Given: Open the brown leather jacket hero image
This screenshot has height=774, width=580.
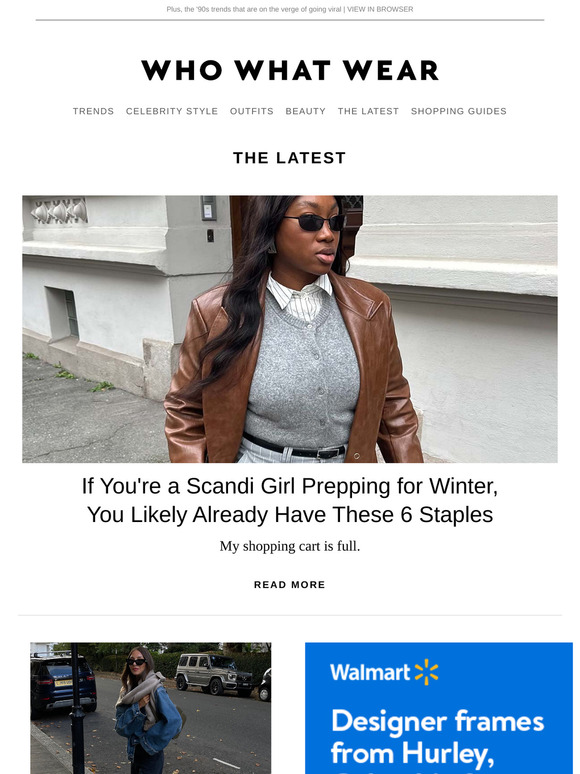Looking at the screenshot, I should pos(290,329).
